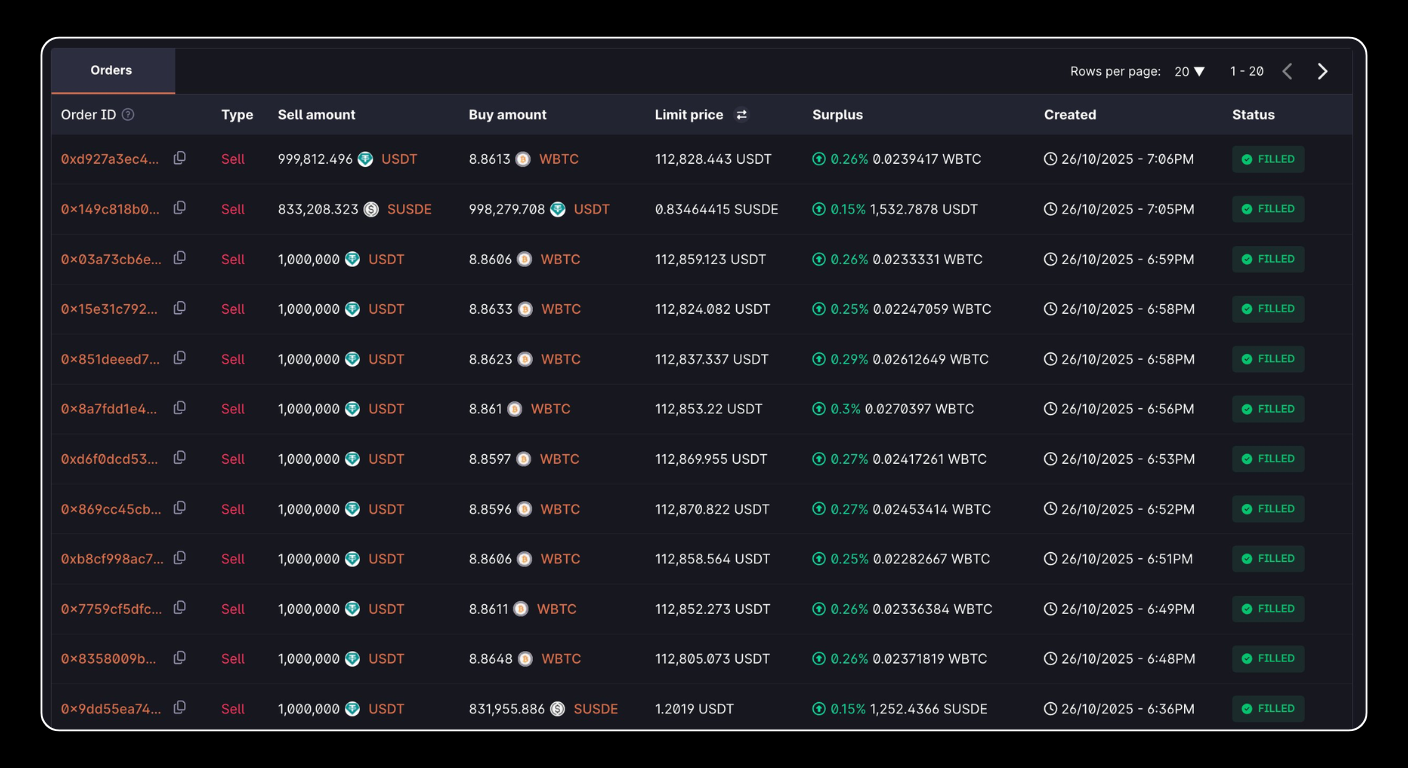Viewport: 1408px width, 768px height.
Task: Click the WBTC icon next to 8.8648
Action: click(524, 659)
